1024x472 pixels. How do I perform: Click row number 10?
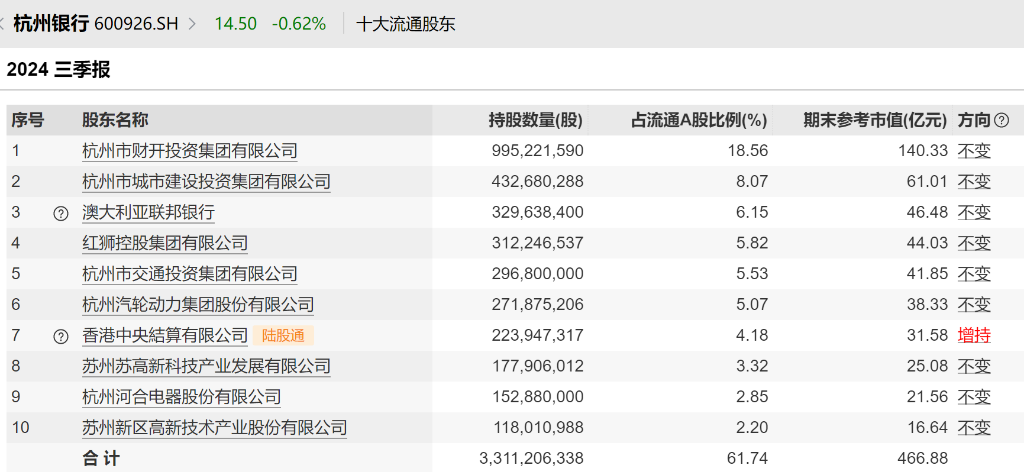point(20,428)
